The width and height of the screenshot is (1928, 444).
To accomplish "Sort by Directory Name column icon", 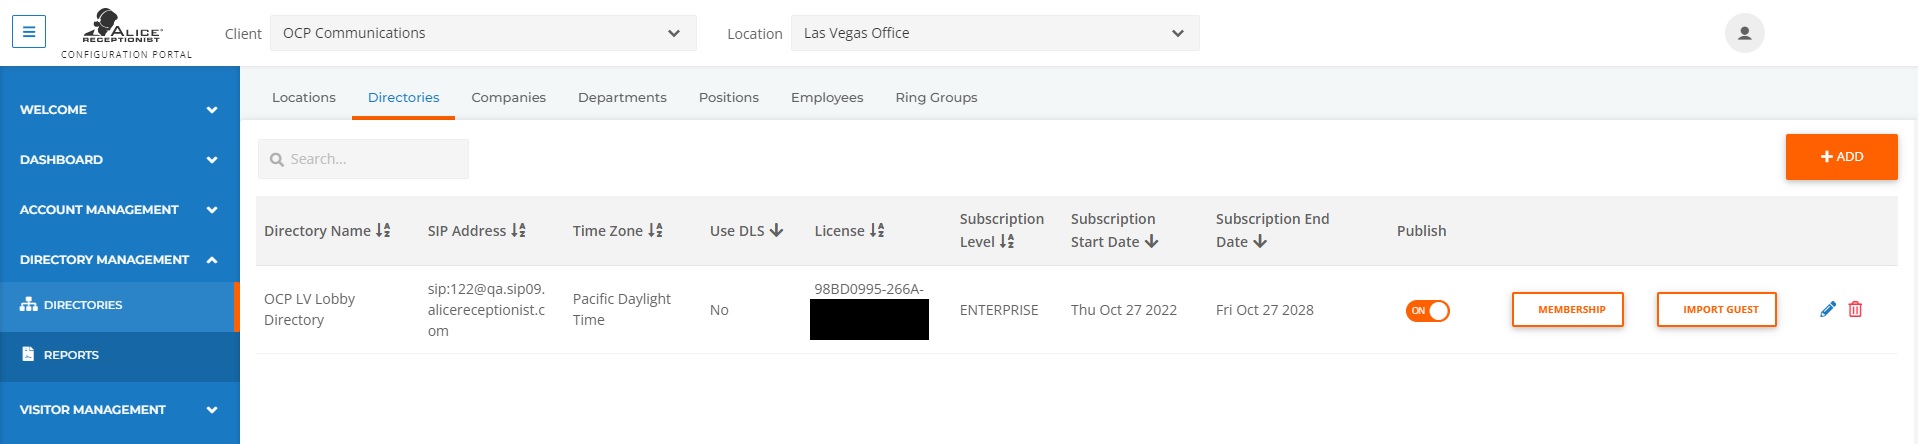I will coord(383,230).
